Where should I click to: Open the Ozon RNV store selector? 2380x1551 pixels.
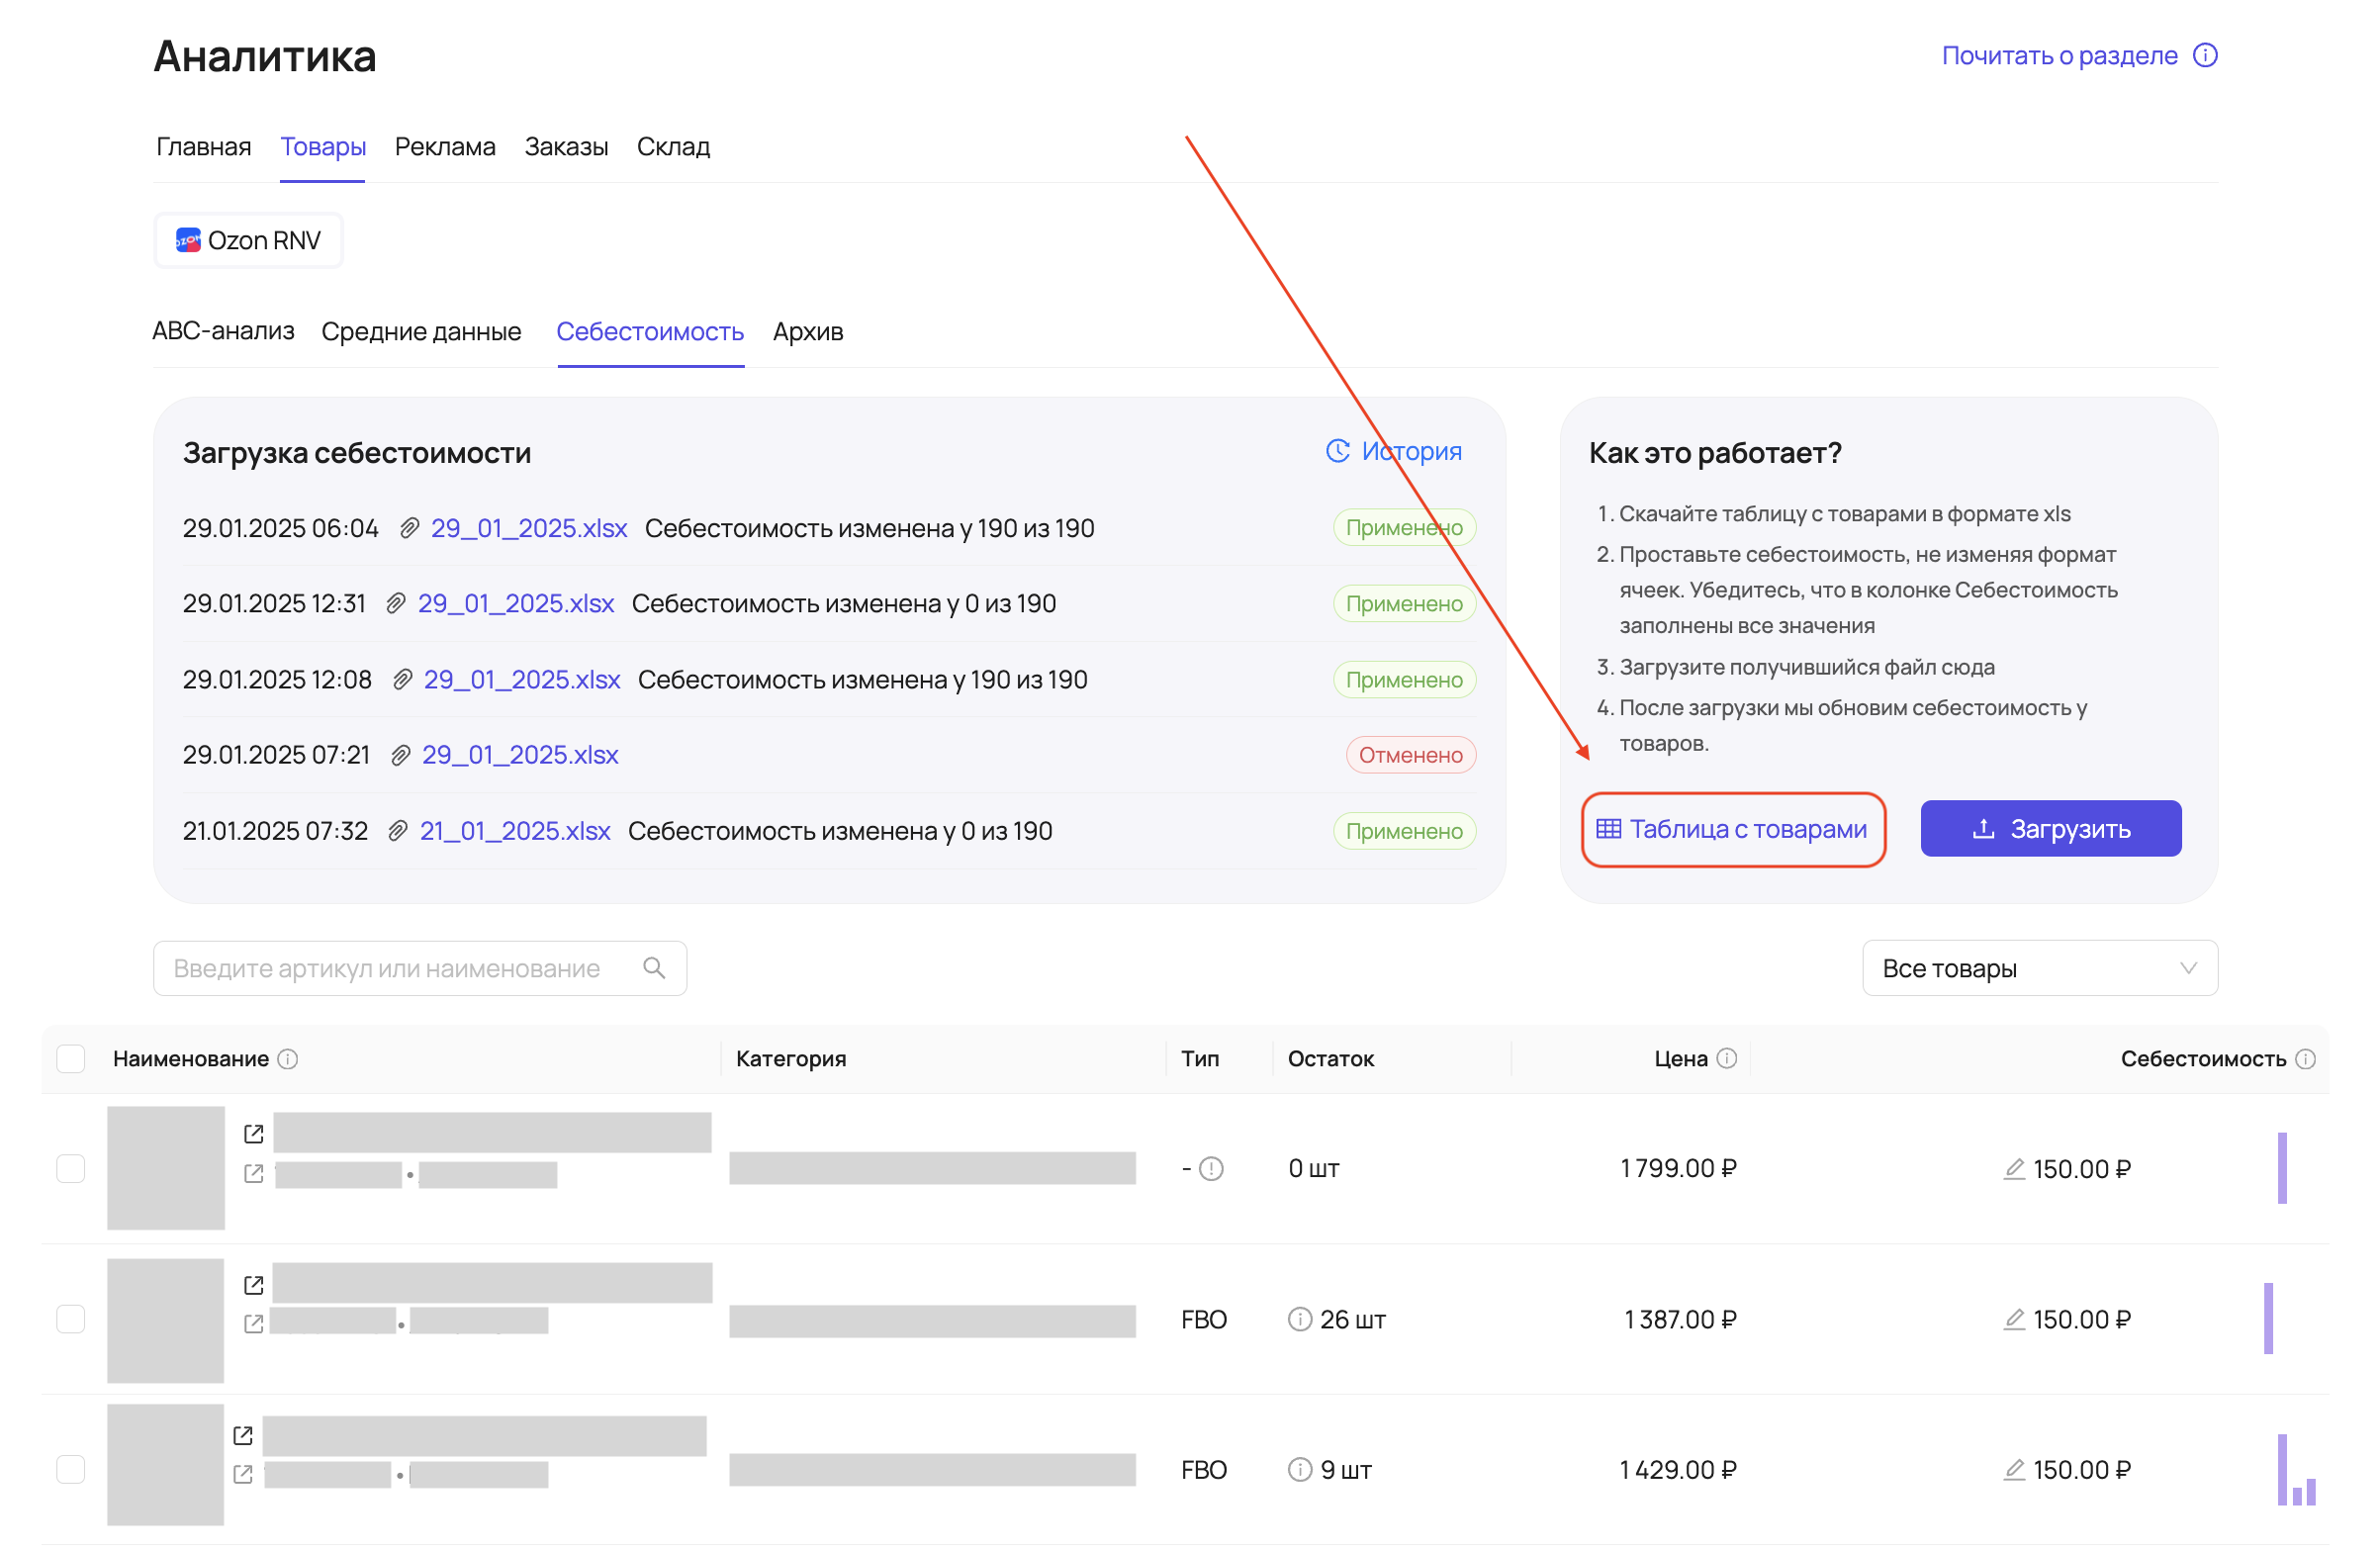249,240
